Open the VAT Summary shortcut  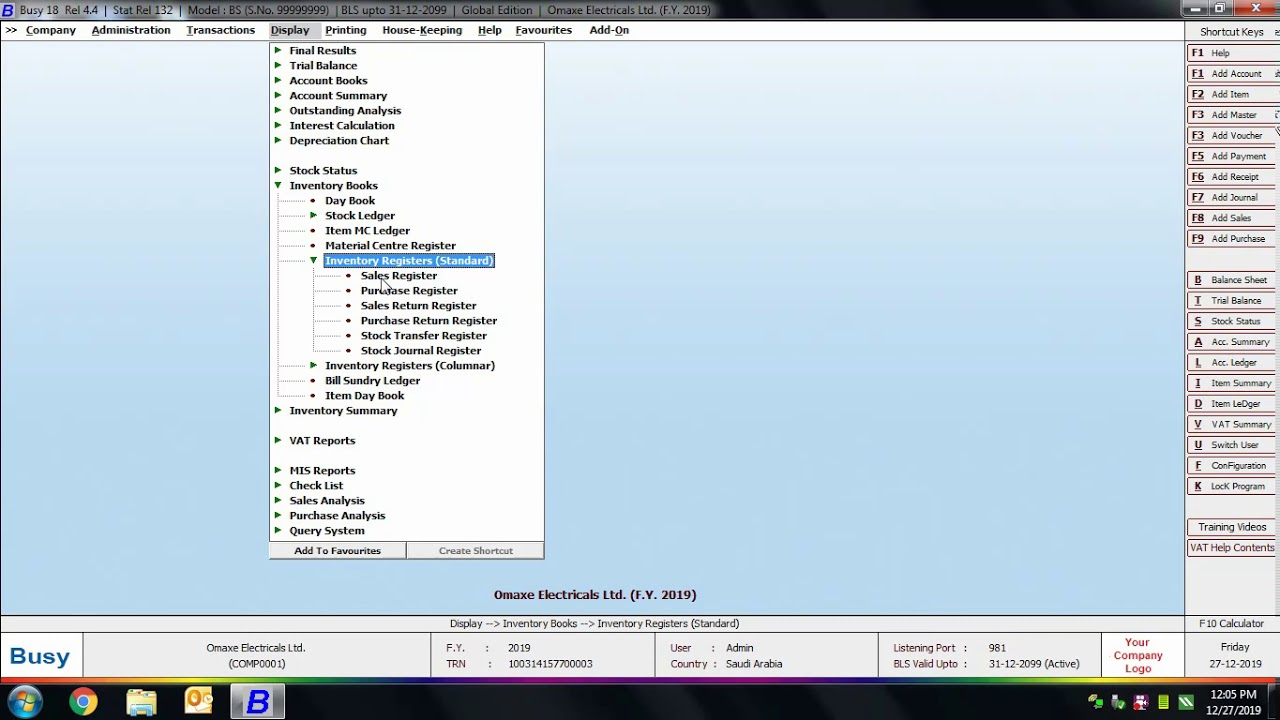(x=1232, y=424)
